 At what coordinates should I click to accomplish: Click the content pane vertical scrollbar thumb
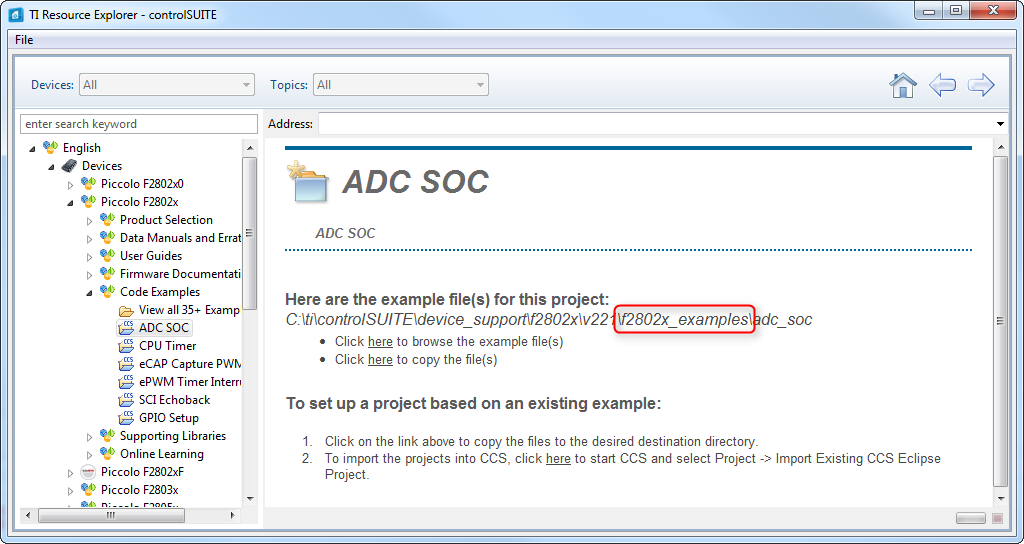[1000, 321]
